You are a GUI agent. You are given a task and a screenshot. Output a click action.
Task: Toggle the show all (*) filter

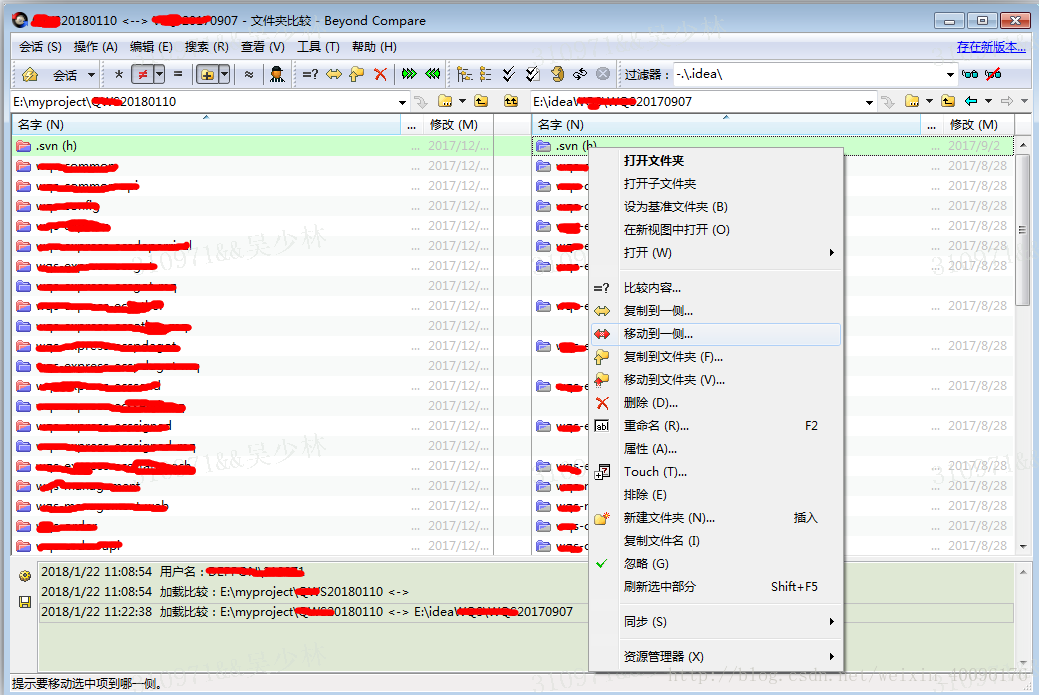pos(119,74)
